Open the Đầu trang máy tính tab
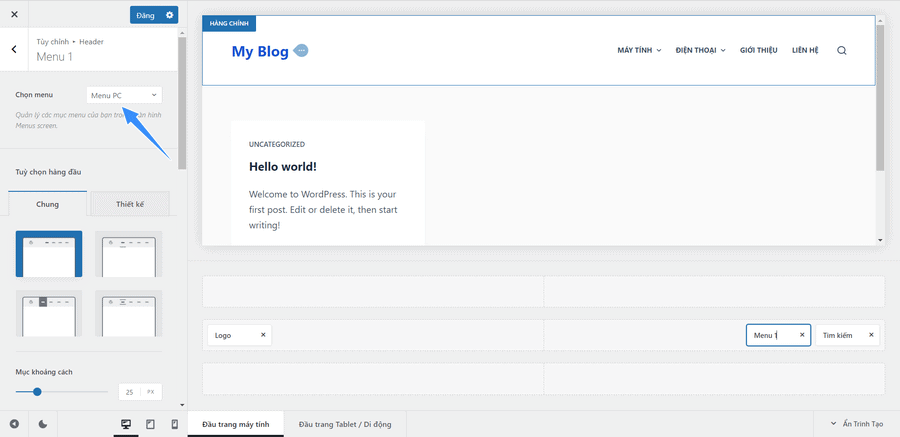 235,424
